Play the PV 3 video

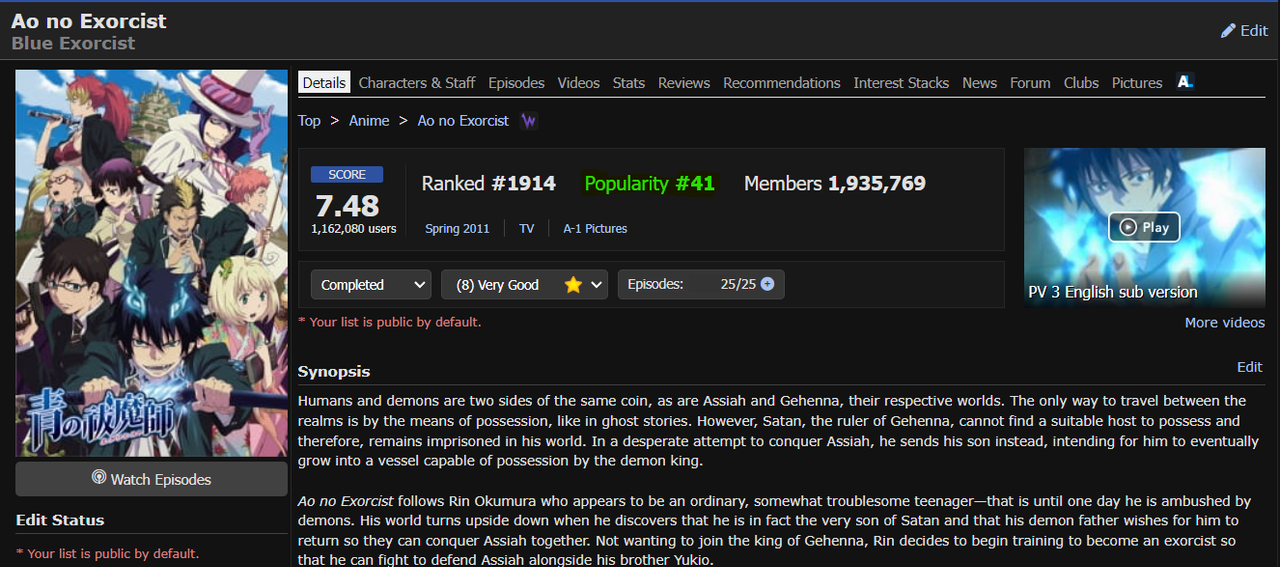pyautogui.click(x=1144, y=227)
